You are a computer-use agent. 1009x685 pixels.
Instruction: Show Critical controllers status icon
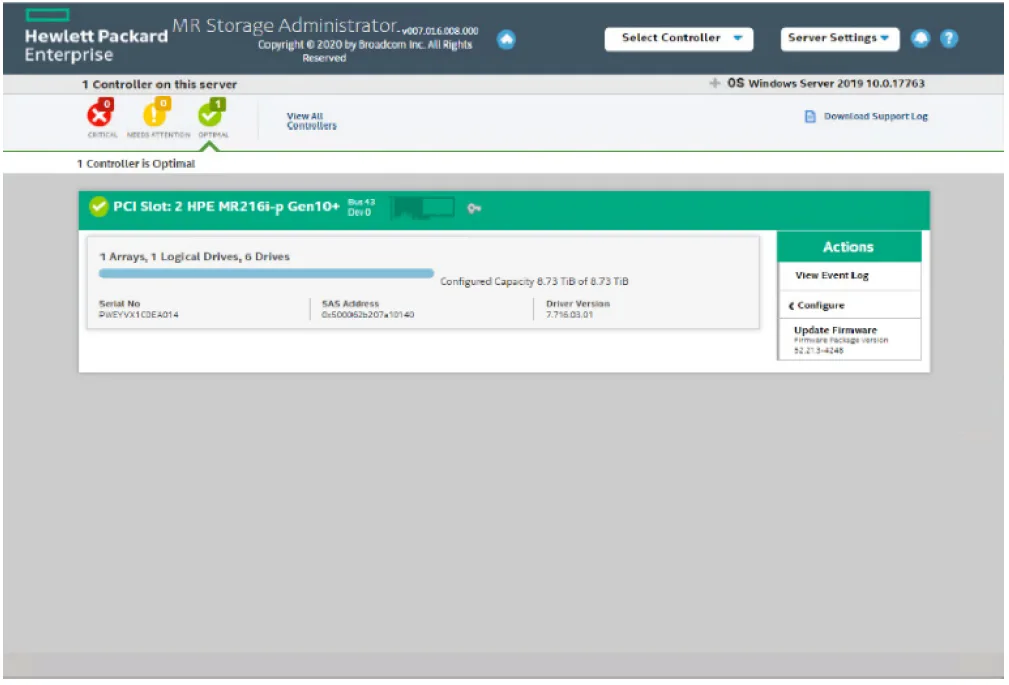tap(100, 113)
